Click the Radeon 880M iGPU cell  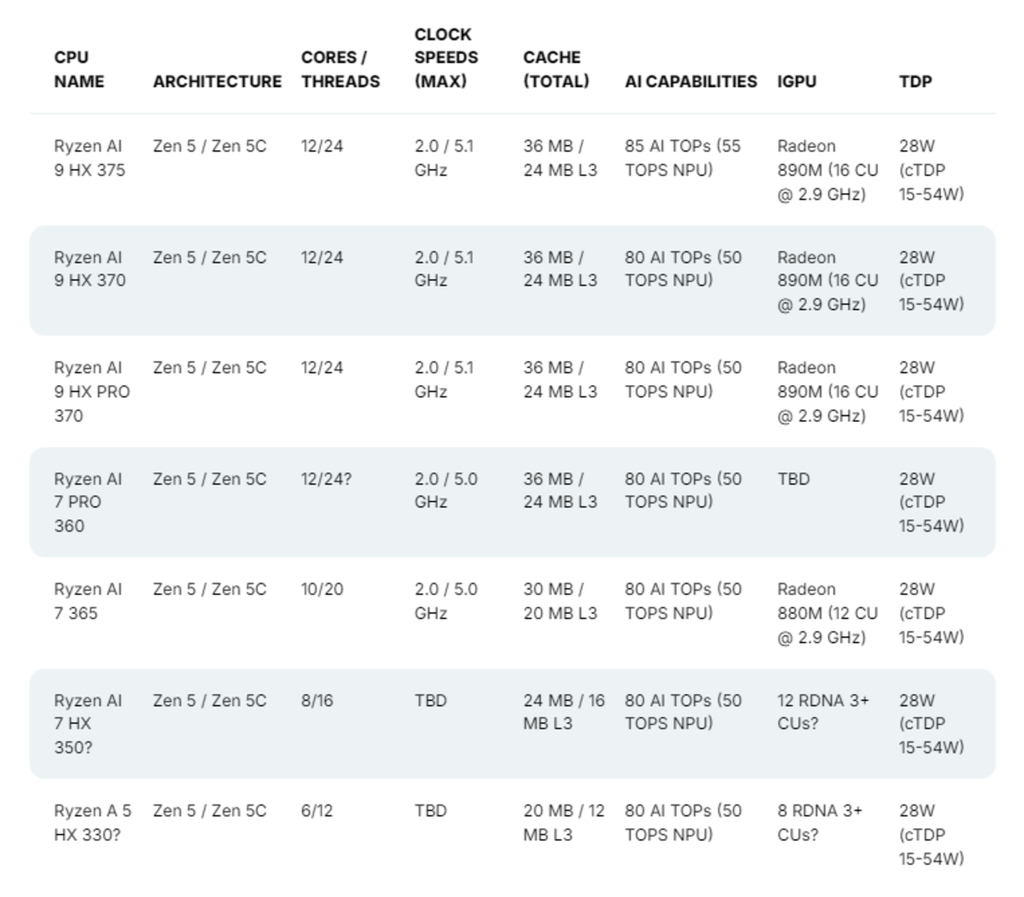827,613
